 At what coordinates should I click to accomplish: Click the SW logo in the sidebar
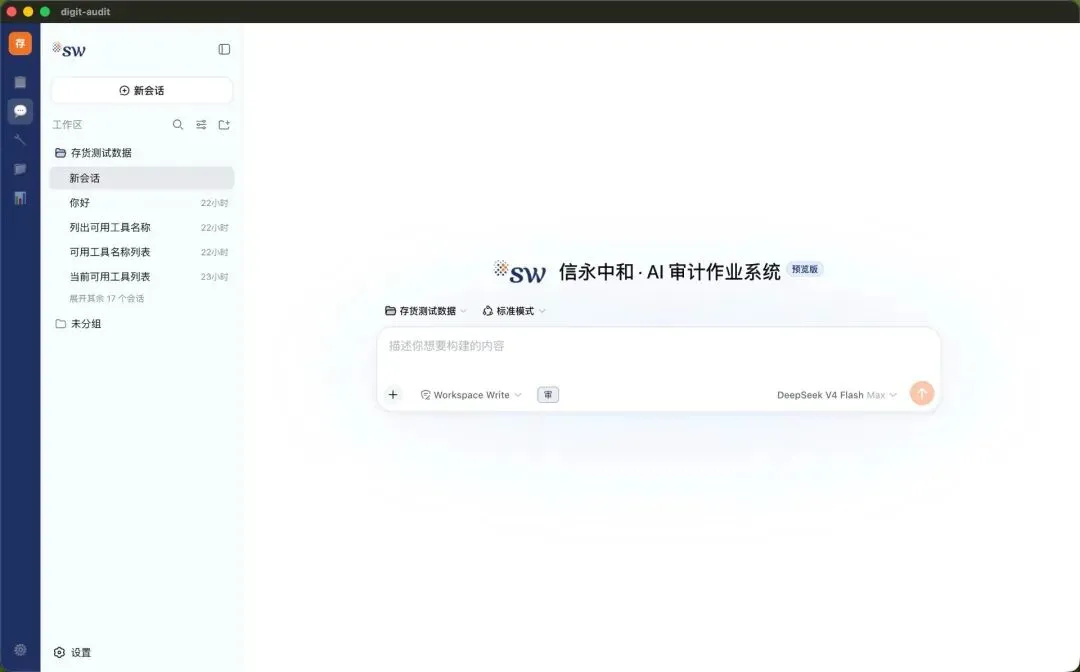tap(70, 50)
